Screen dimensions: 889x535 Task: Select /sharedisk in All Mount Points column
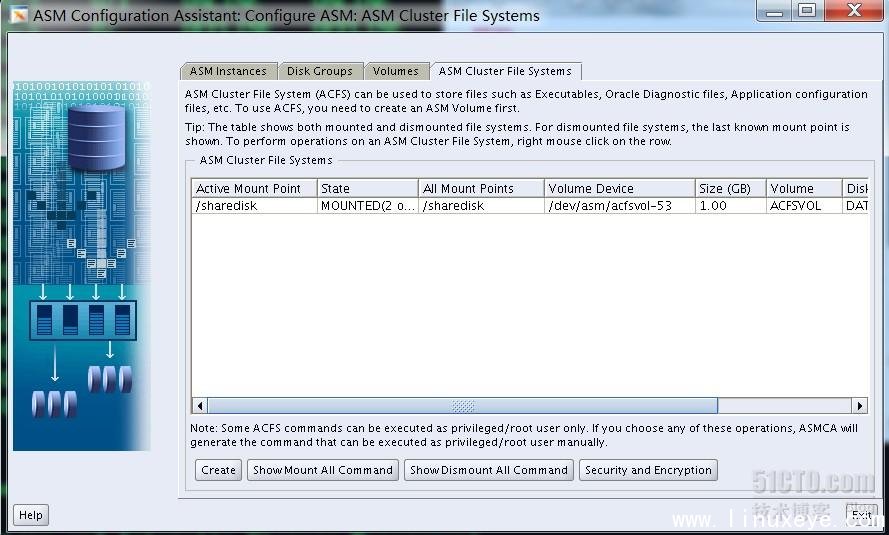(481, 206)
